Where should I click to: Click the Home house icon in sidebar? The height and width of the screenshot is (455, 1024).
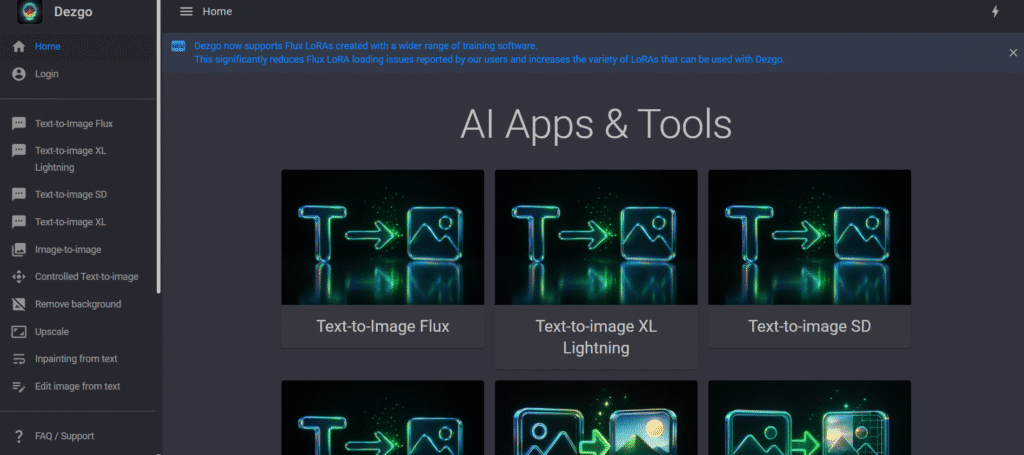coord(19,46)
